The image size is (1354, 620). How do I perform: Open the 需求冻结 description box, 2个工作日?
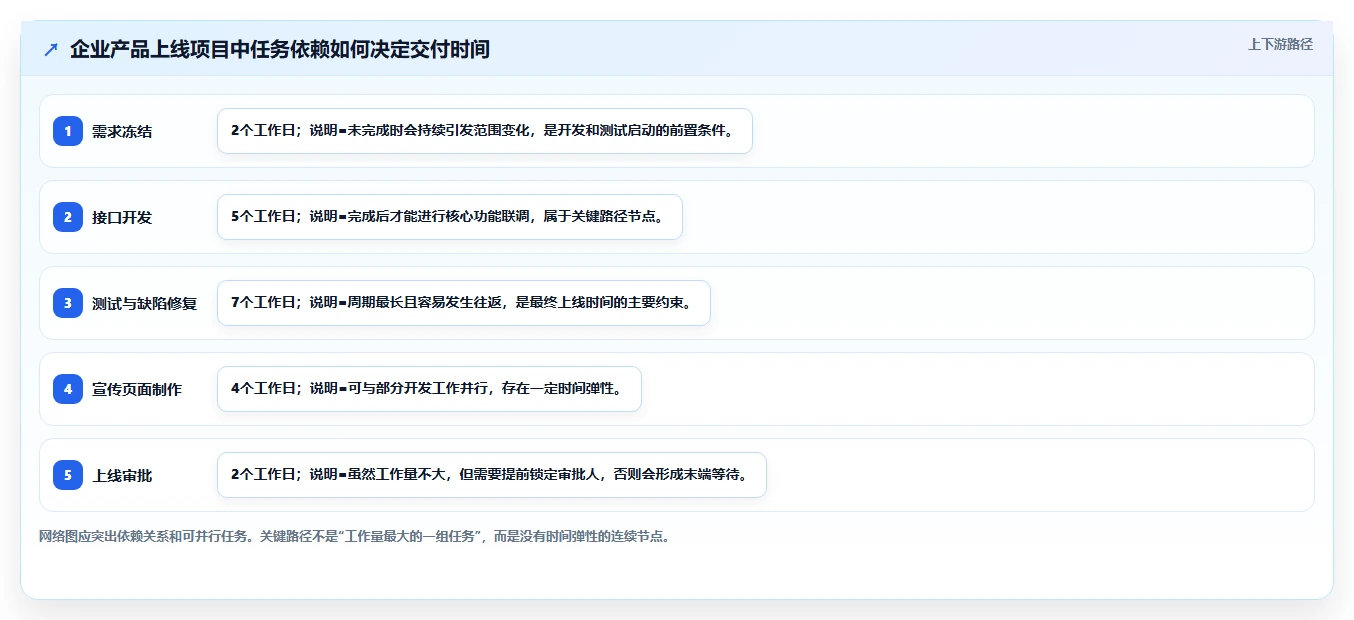coord(485,131)
